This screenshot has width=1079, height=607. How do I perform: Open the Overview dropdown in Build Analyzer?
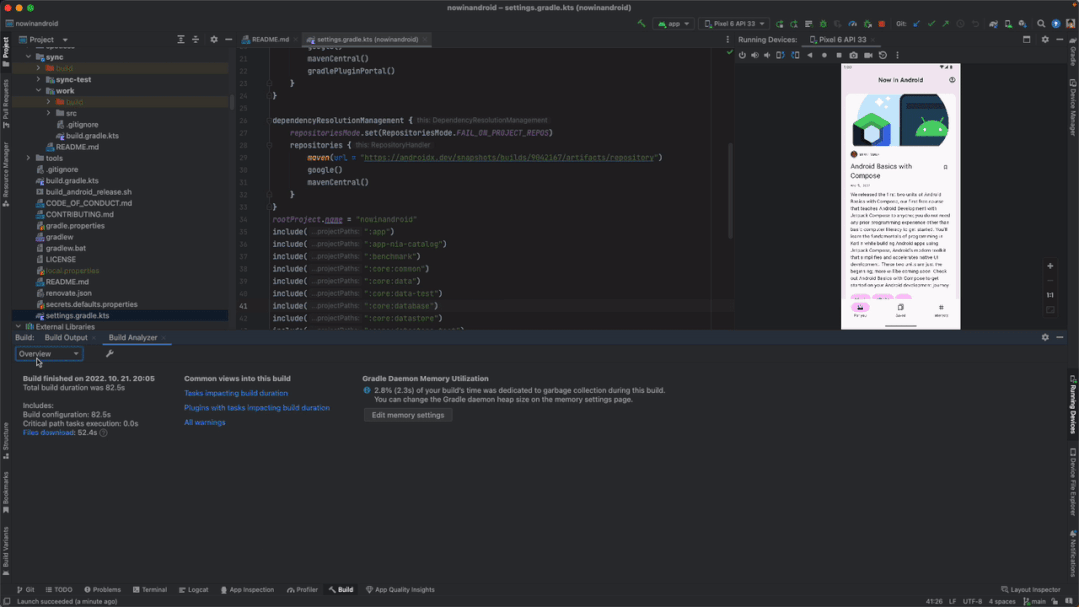pyautogui.click(x=49, y=354)
